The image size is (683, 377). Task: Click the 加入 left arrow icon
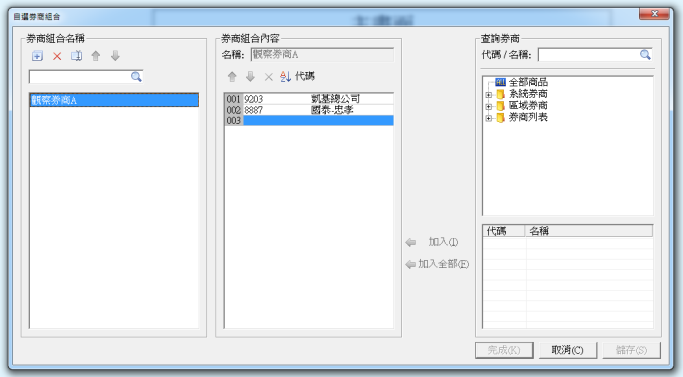411,242
